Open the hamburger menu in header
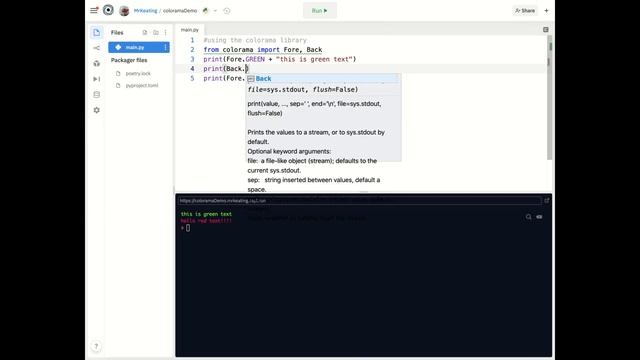This screenshot has height=360, width=640. (94, 11)
